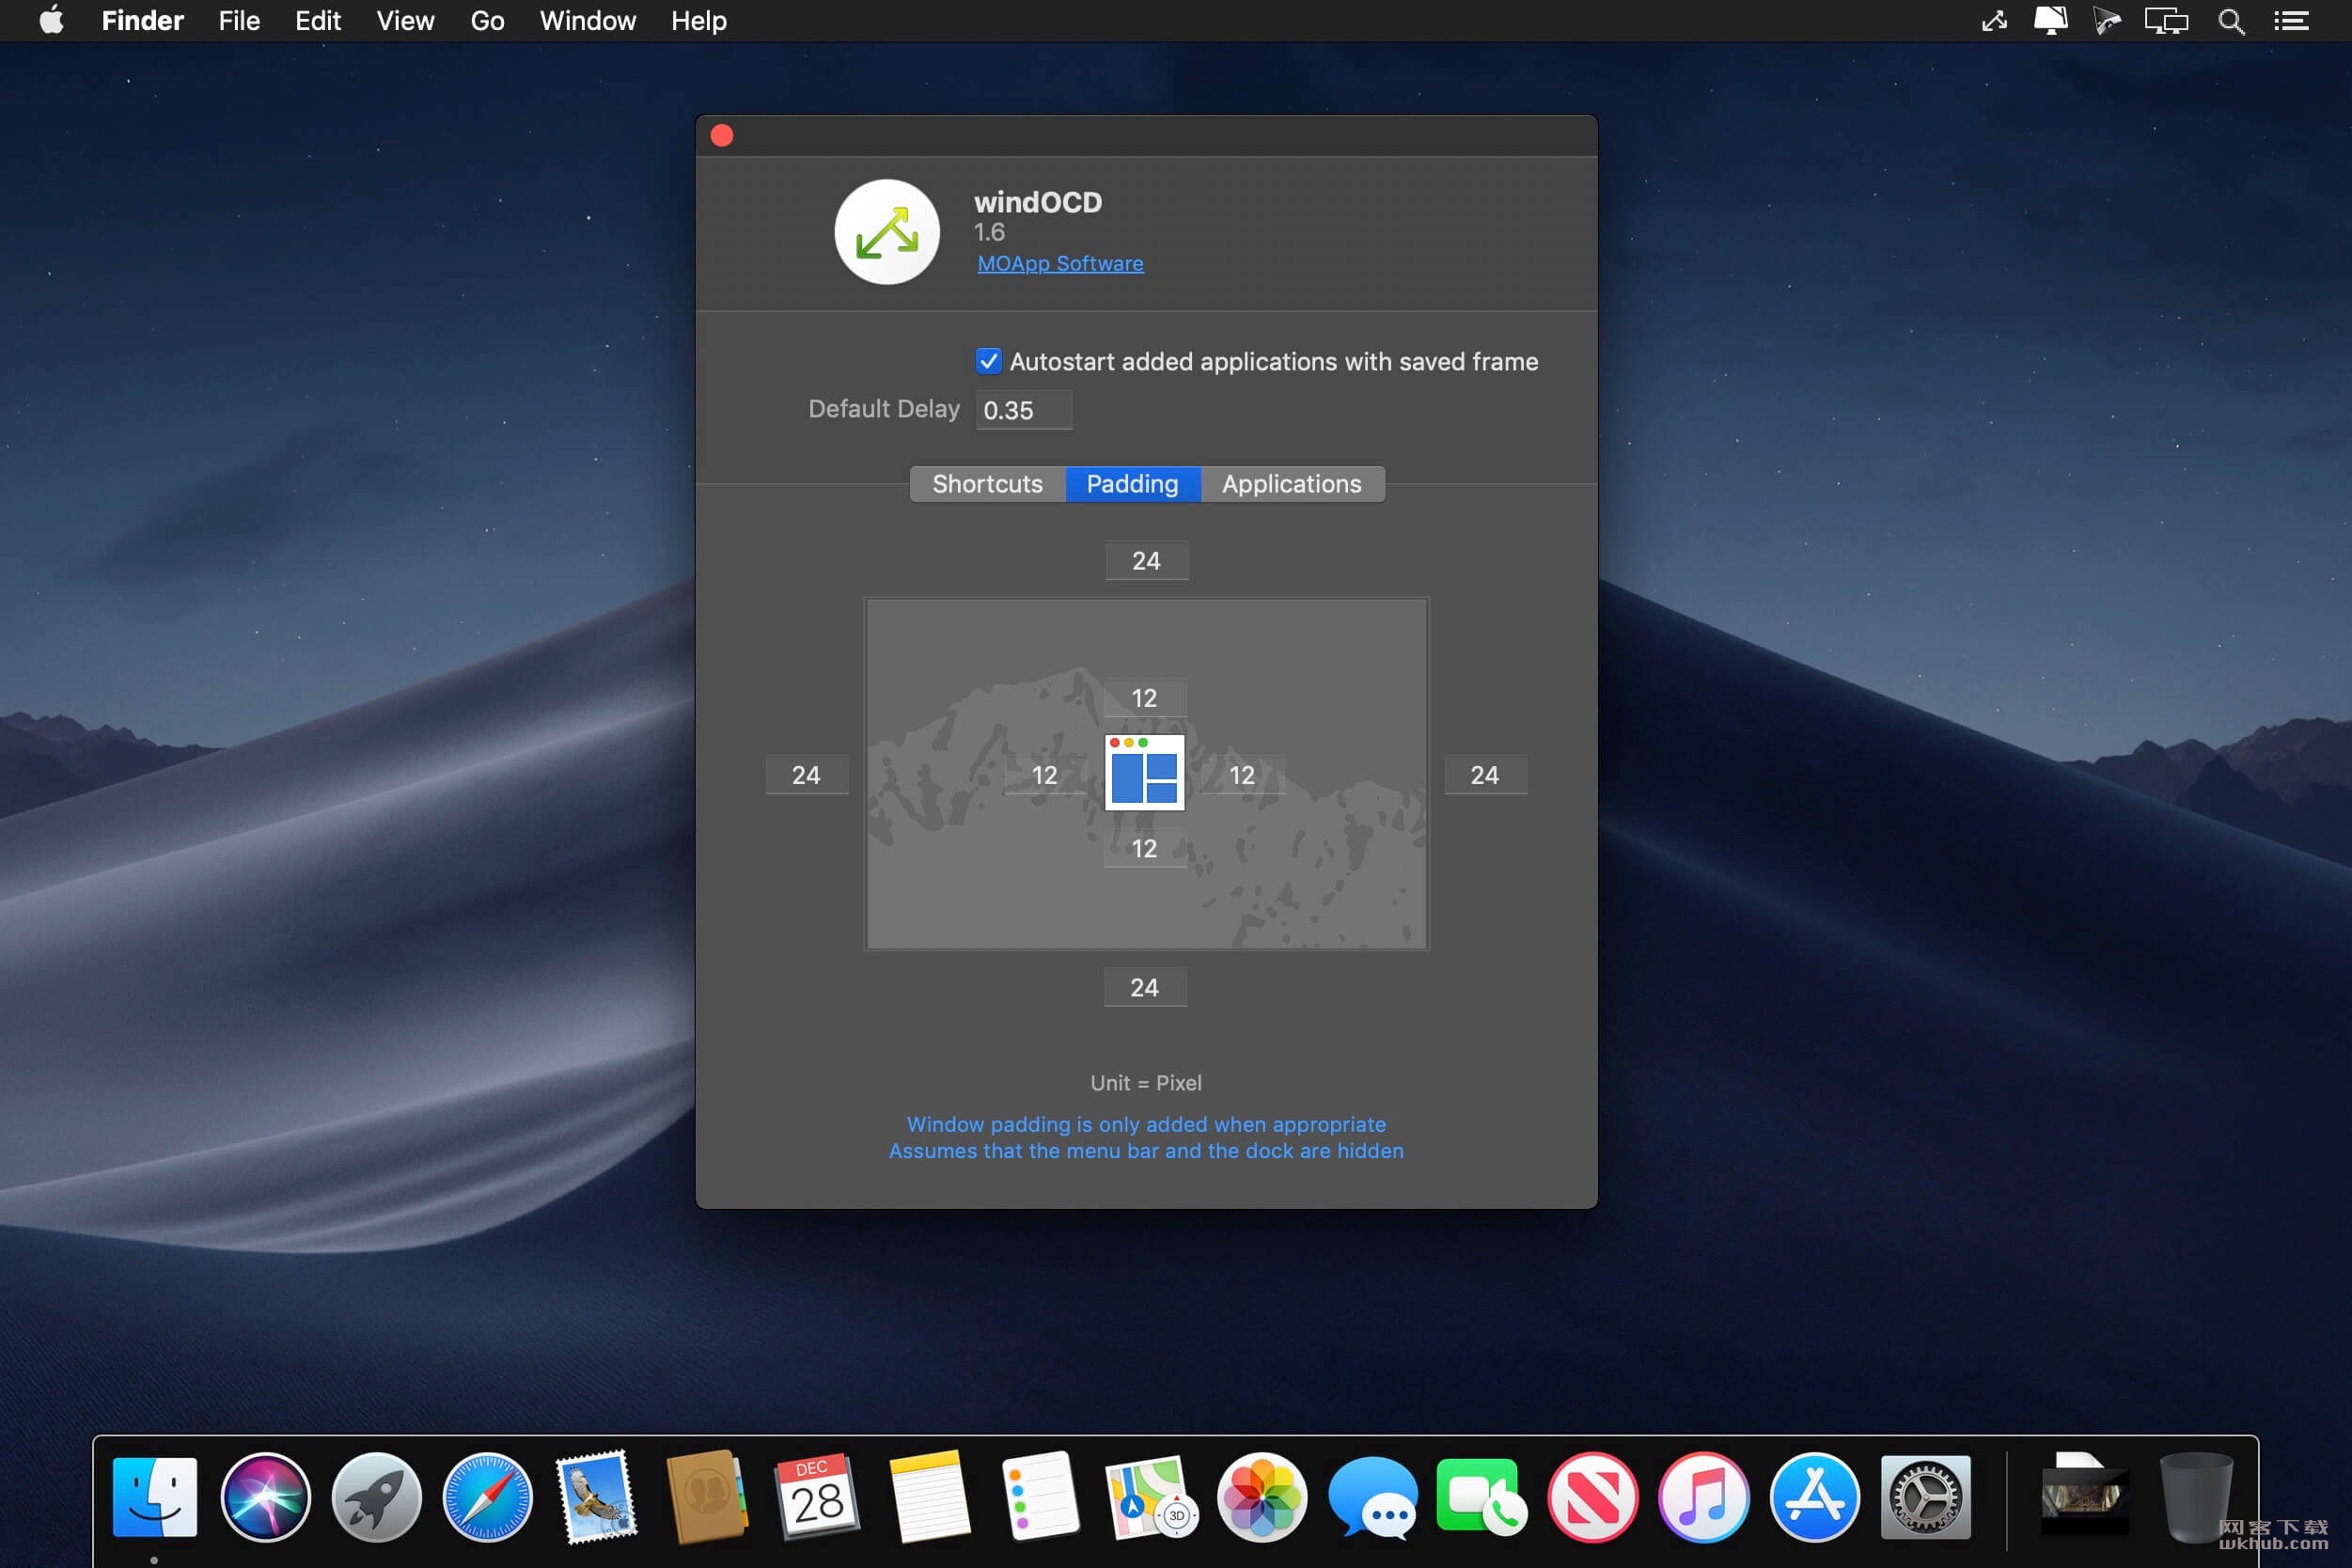The image size is (2352, 1568).
Task: Open Mail stamp icon in dock
Action: (598, 1497)
